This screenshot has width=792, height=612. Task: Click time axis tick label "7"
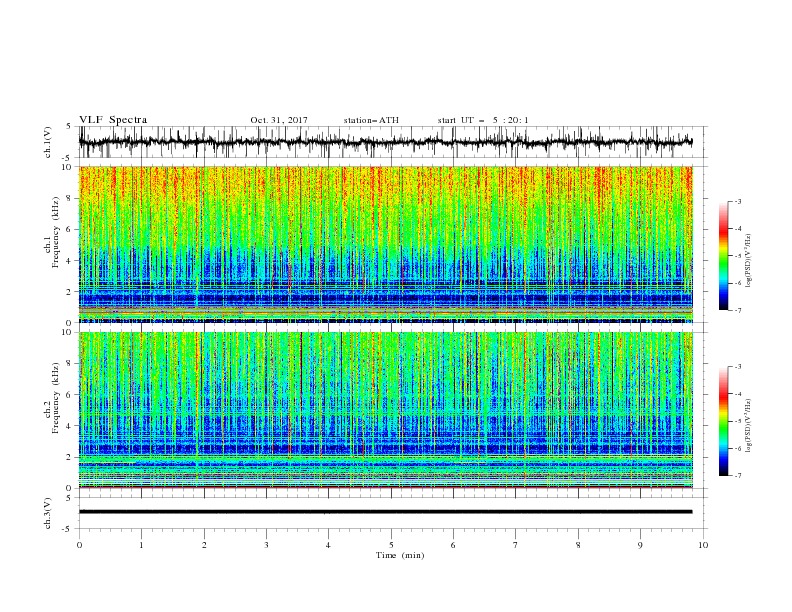pyautogui.click(x=516, y=545)
